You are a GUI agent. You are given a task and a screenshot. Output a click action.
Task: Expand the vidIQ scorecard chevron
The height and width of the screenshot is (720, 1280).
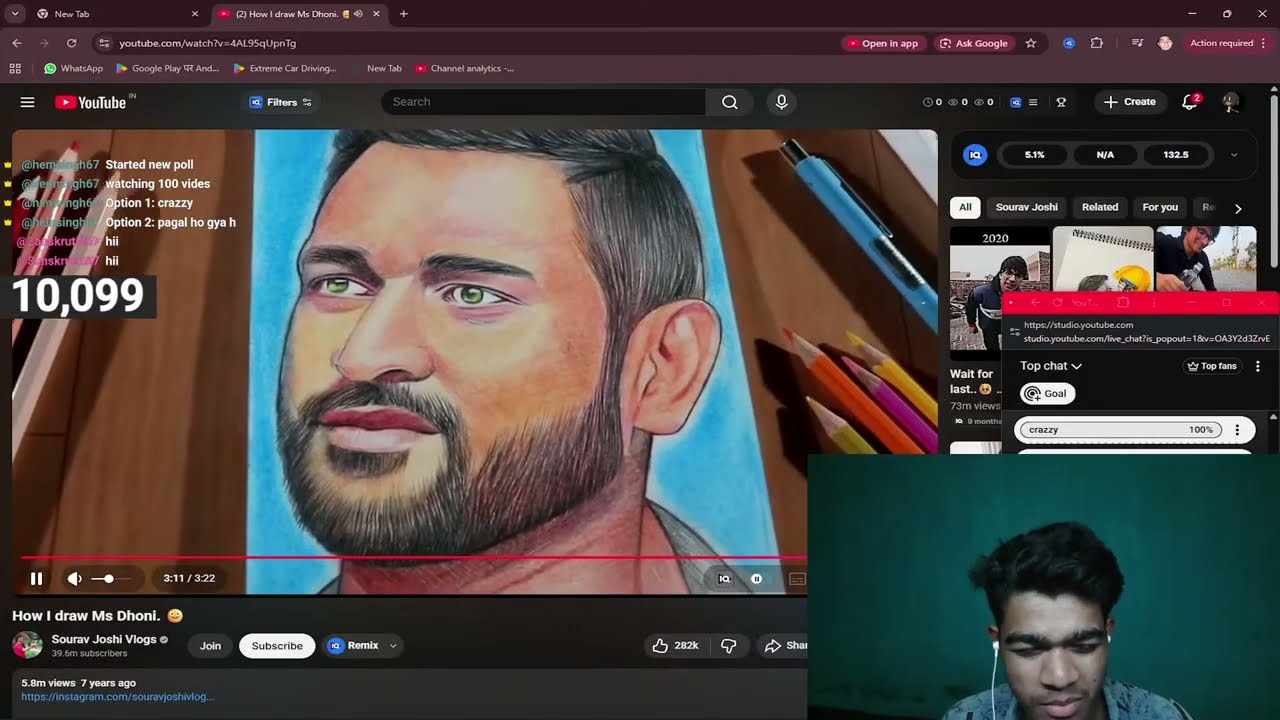pyautogui.click(x=1234, y=155)
